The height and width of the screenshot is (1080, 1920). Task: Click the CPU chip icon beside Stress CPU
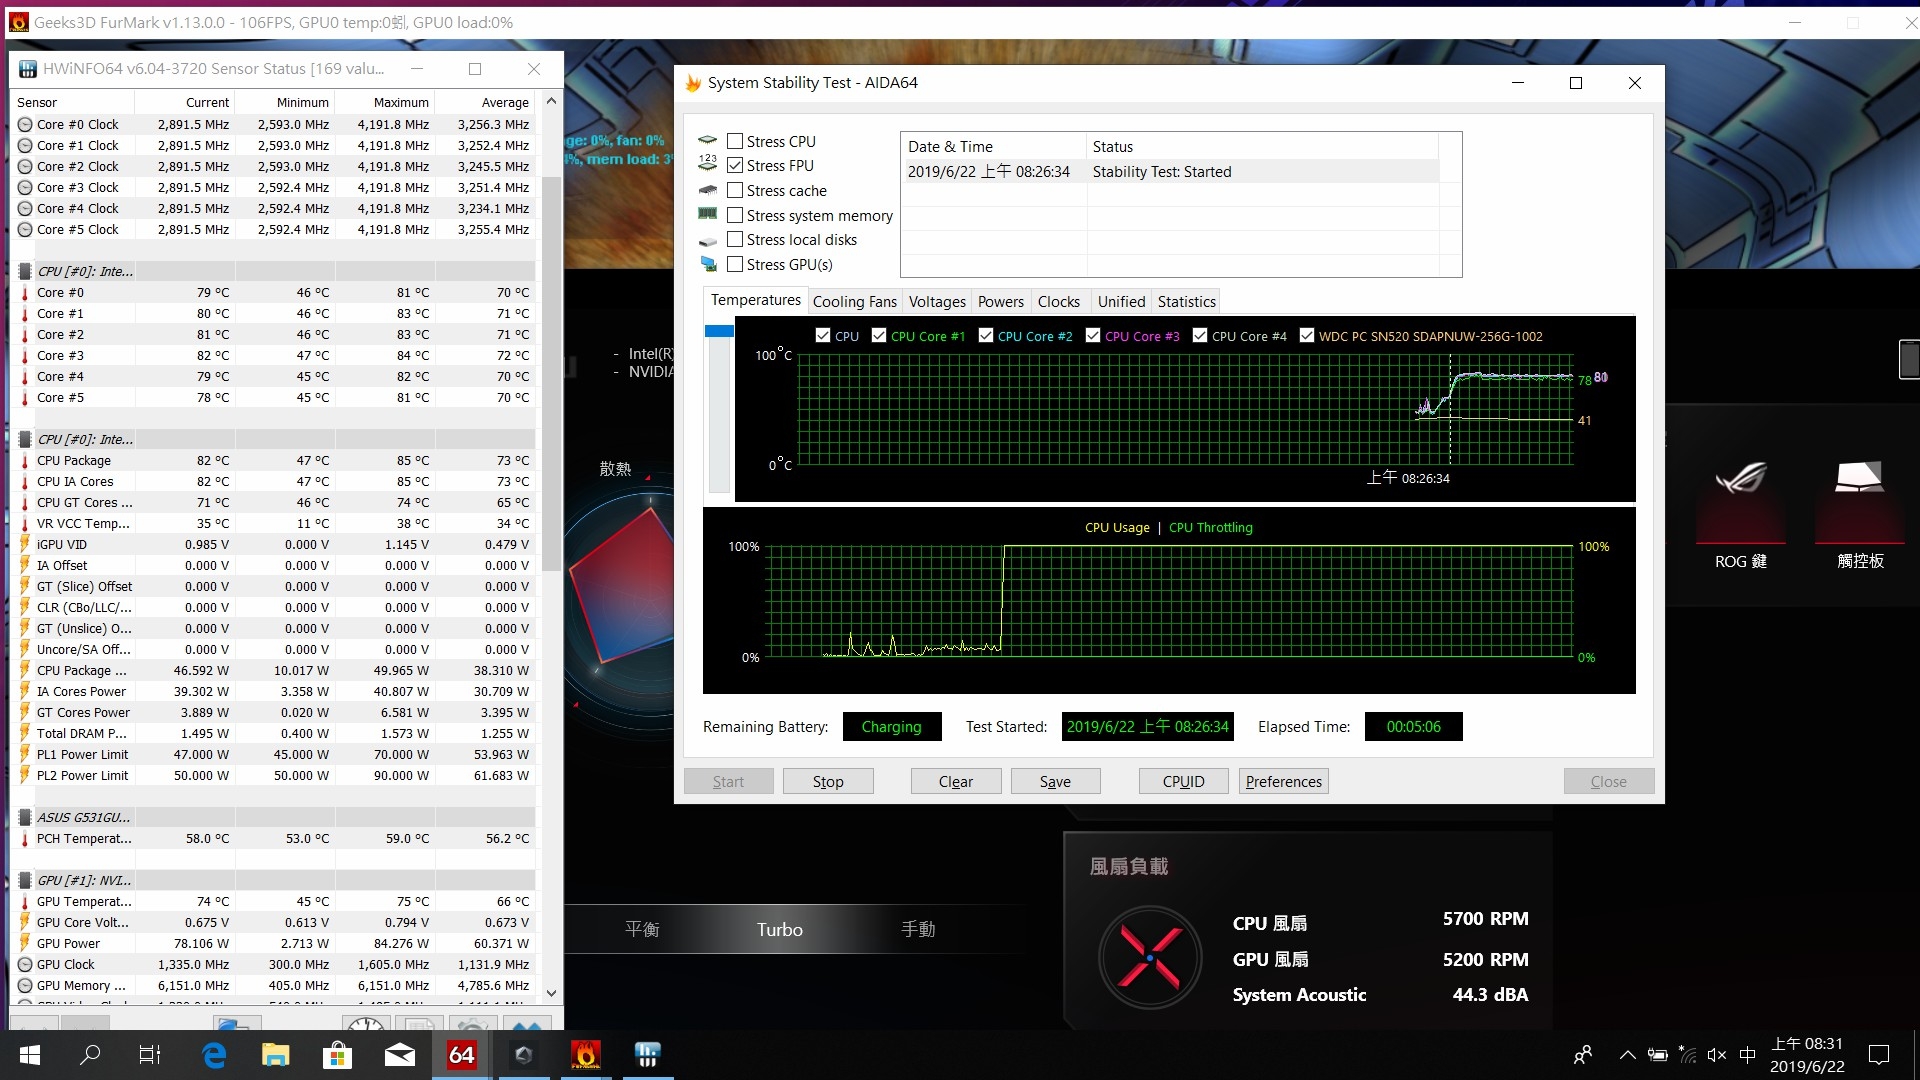(x=708, y=141)
